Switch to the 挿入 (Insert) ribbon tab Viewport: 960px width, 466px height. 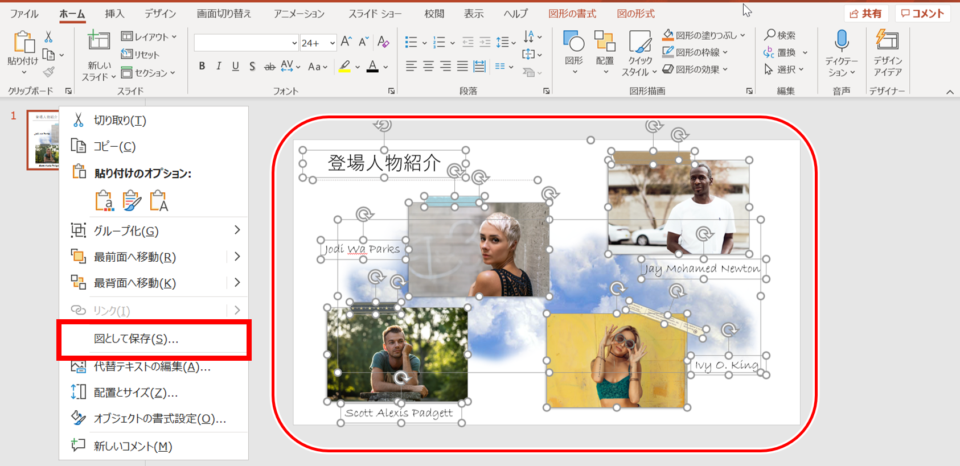115,14
